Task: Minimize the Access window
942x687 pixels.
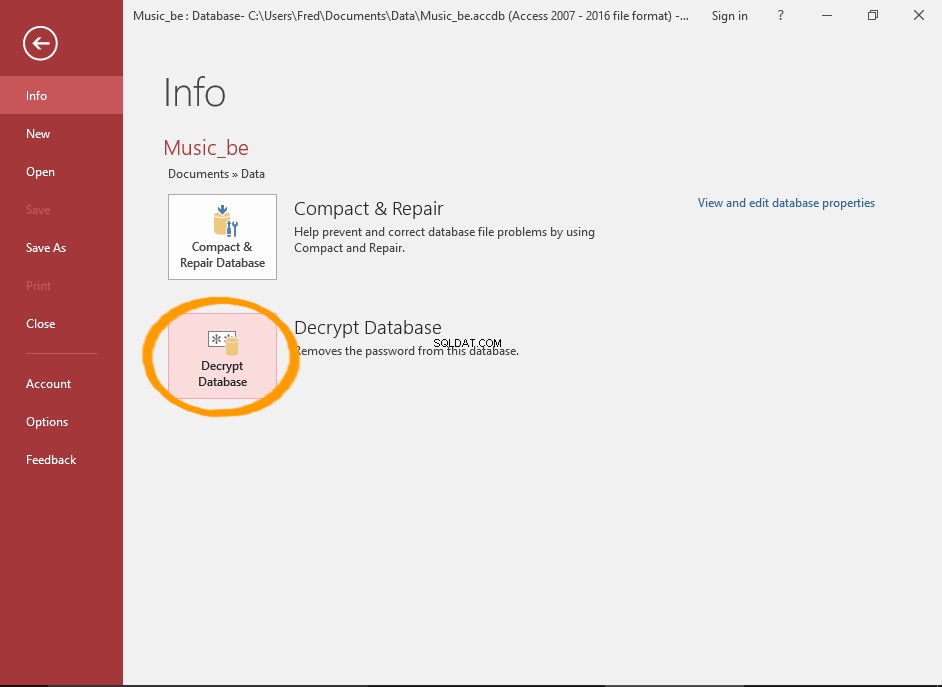Action: (x=827, y=16)
